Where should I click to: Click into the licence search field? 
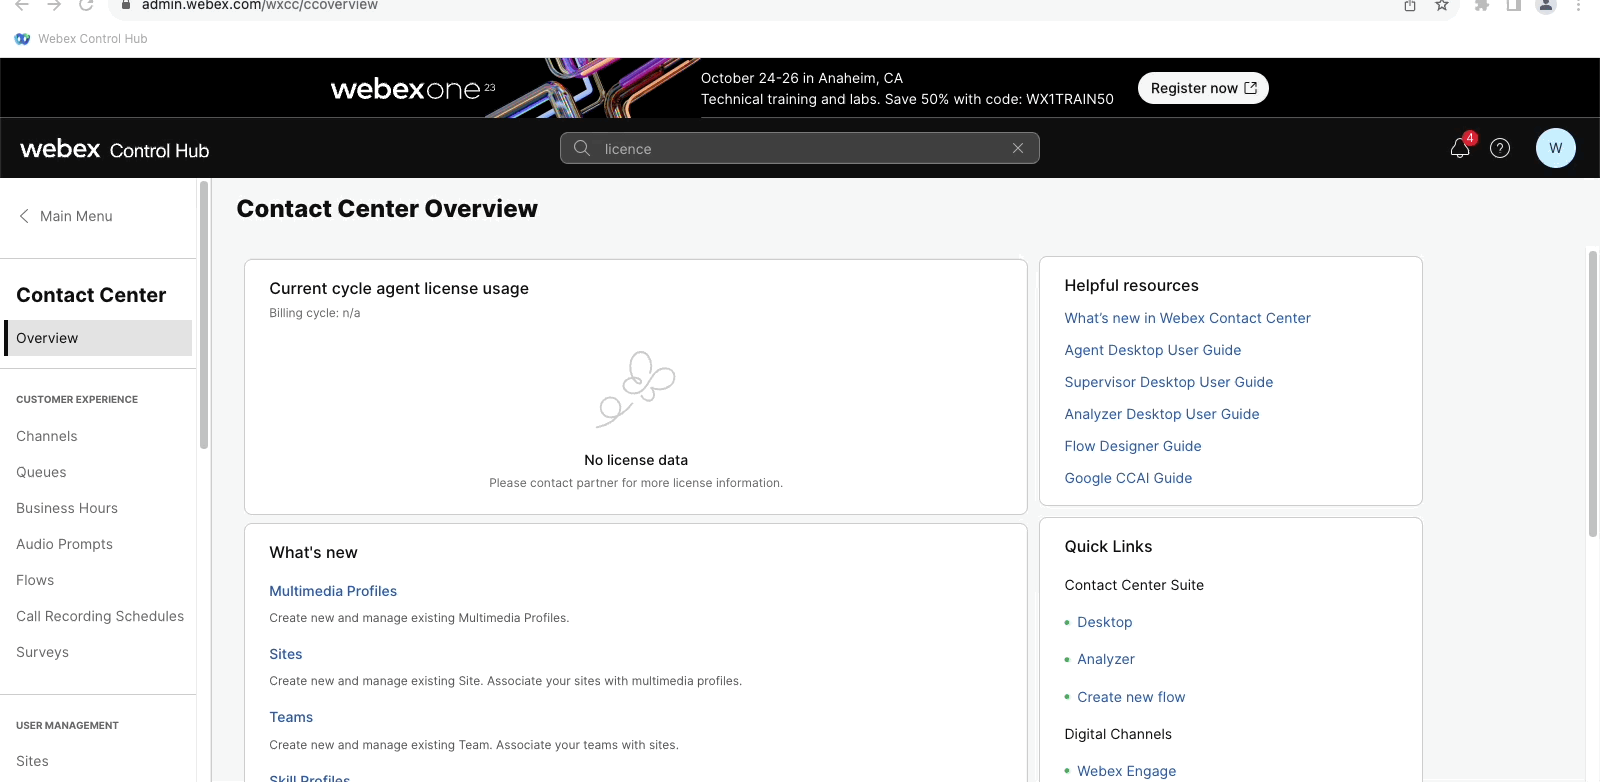pos(800,148)
